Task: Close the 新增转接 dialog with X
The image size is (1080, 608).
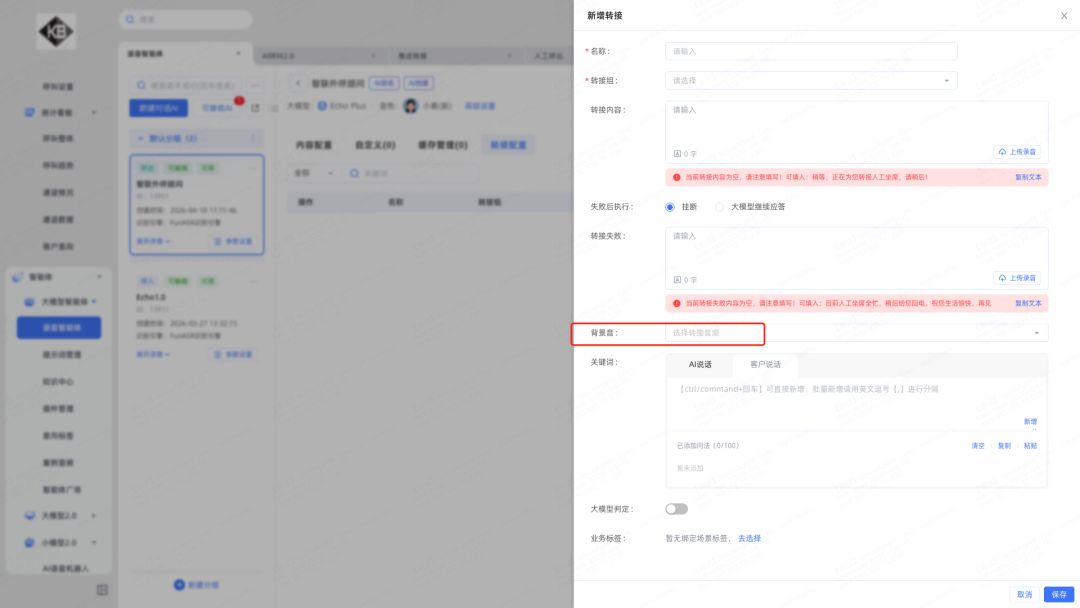Action: pyautogui.click(x=1063, y=16)
